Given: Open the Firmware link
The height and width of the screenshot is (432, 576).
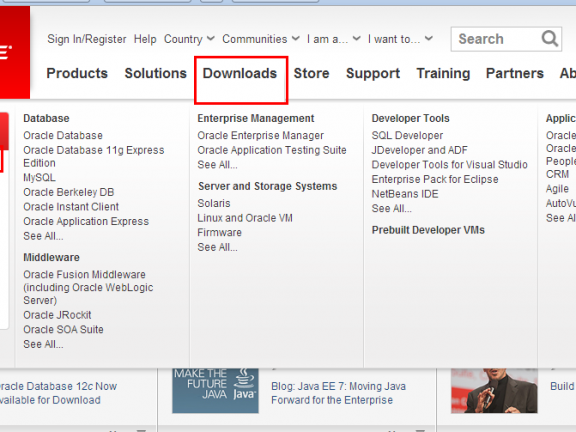Looking at the screenshot, I should pyautogui.click(x=219, y=233).
